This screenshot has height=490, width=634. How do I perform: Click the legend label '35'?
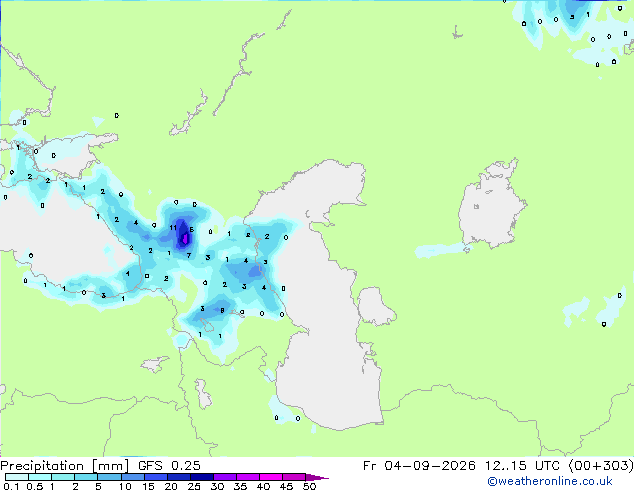point(240,486)
